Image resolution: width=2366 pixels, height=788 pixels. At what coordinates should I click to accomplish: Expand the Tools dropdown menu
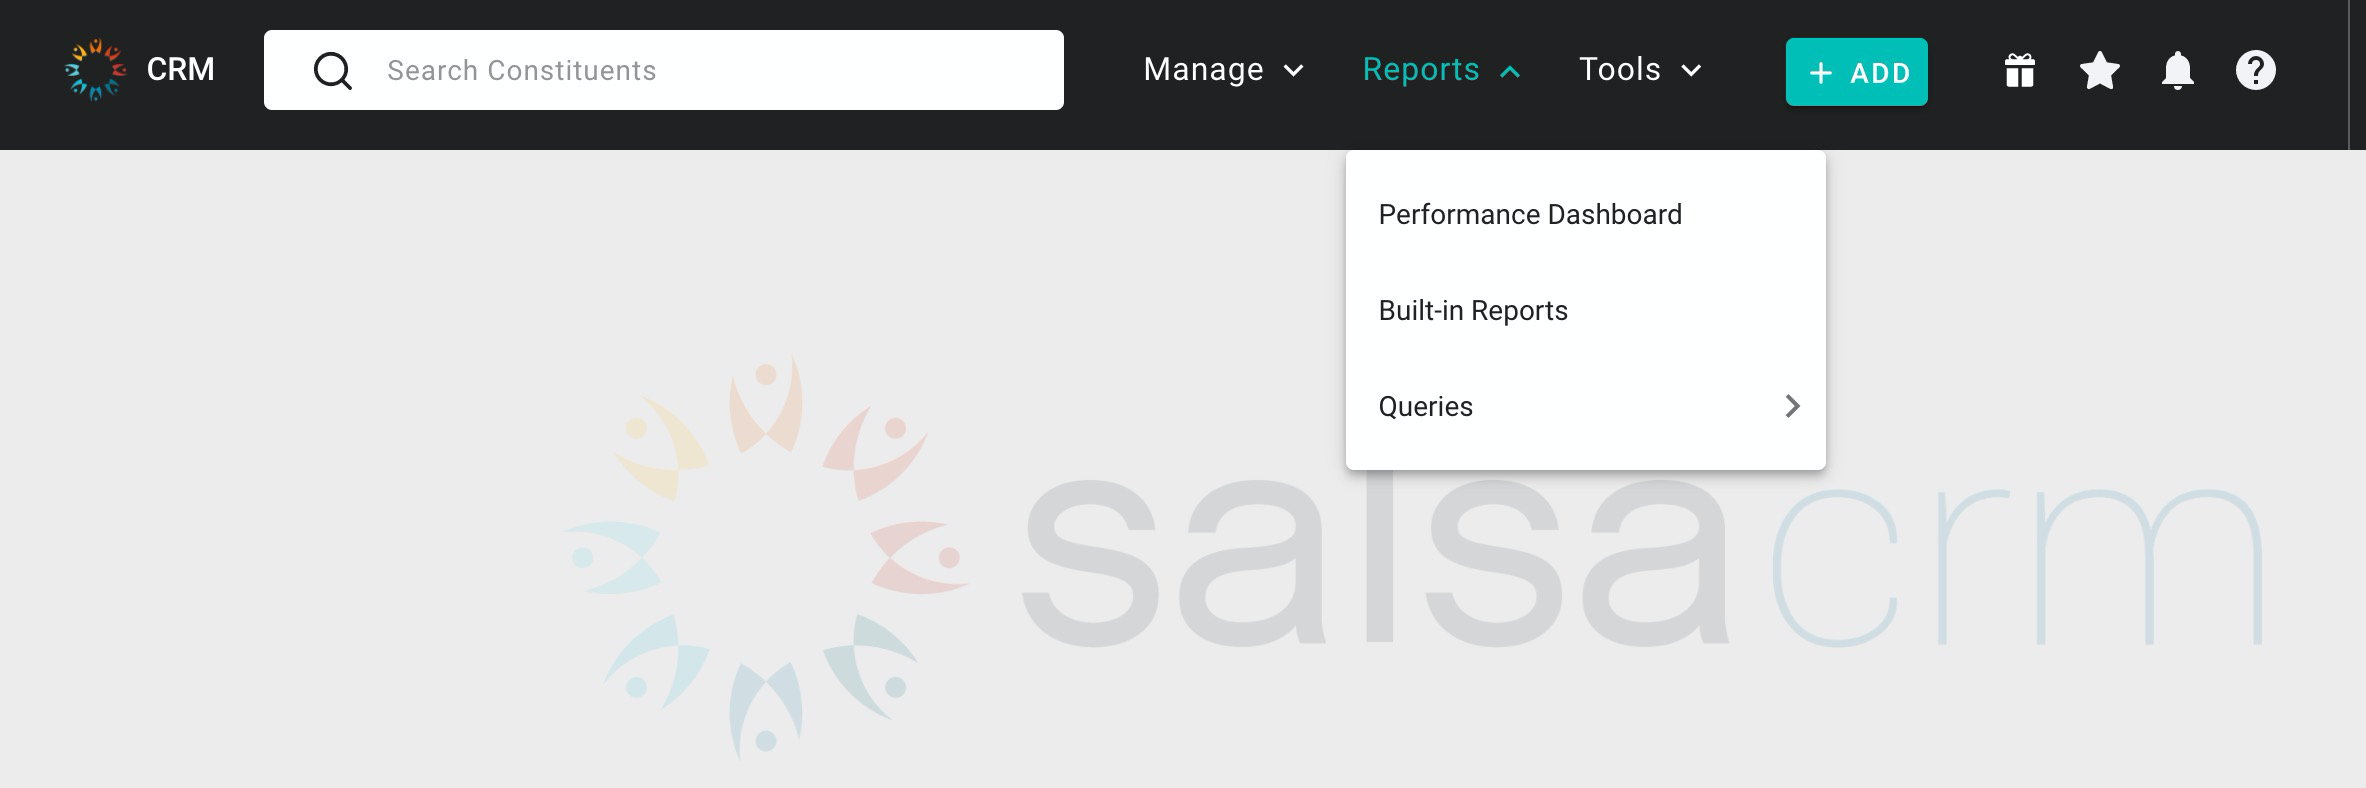pos(1640,70)
